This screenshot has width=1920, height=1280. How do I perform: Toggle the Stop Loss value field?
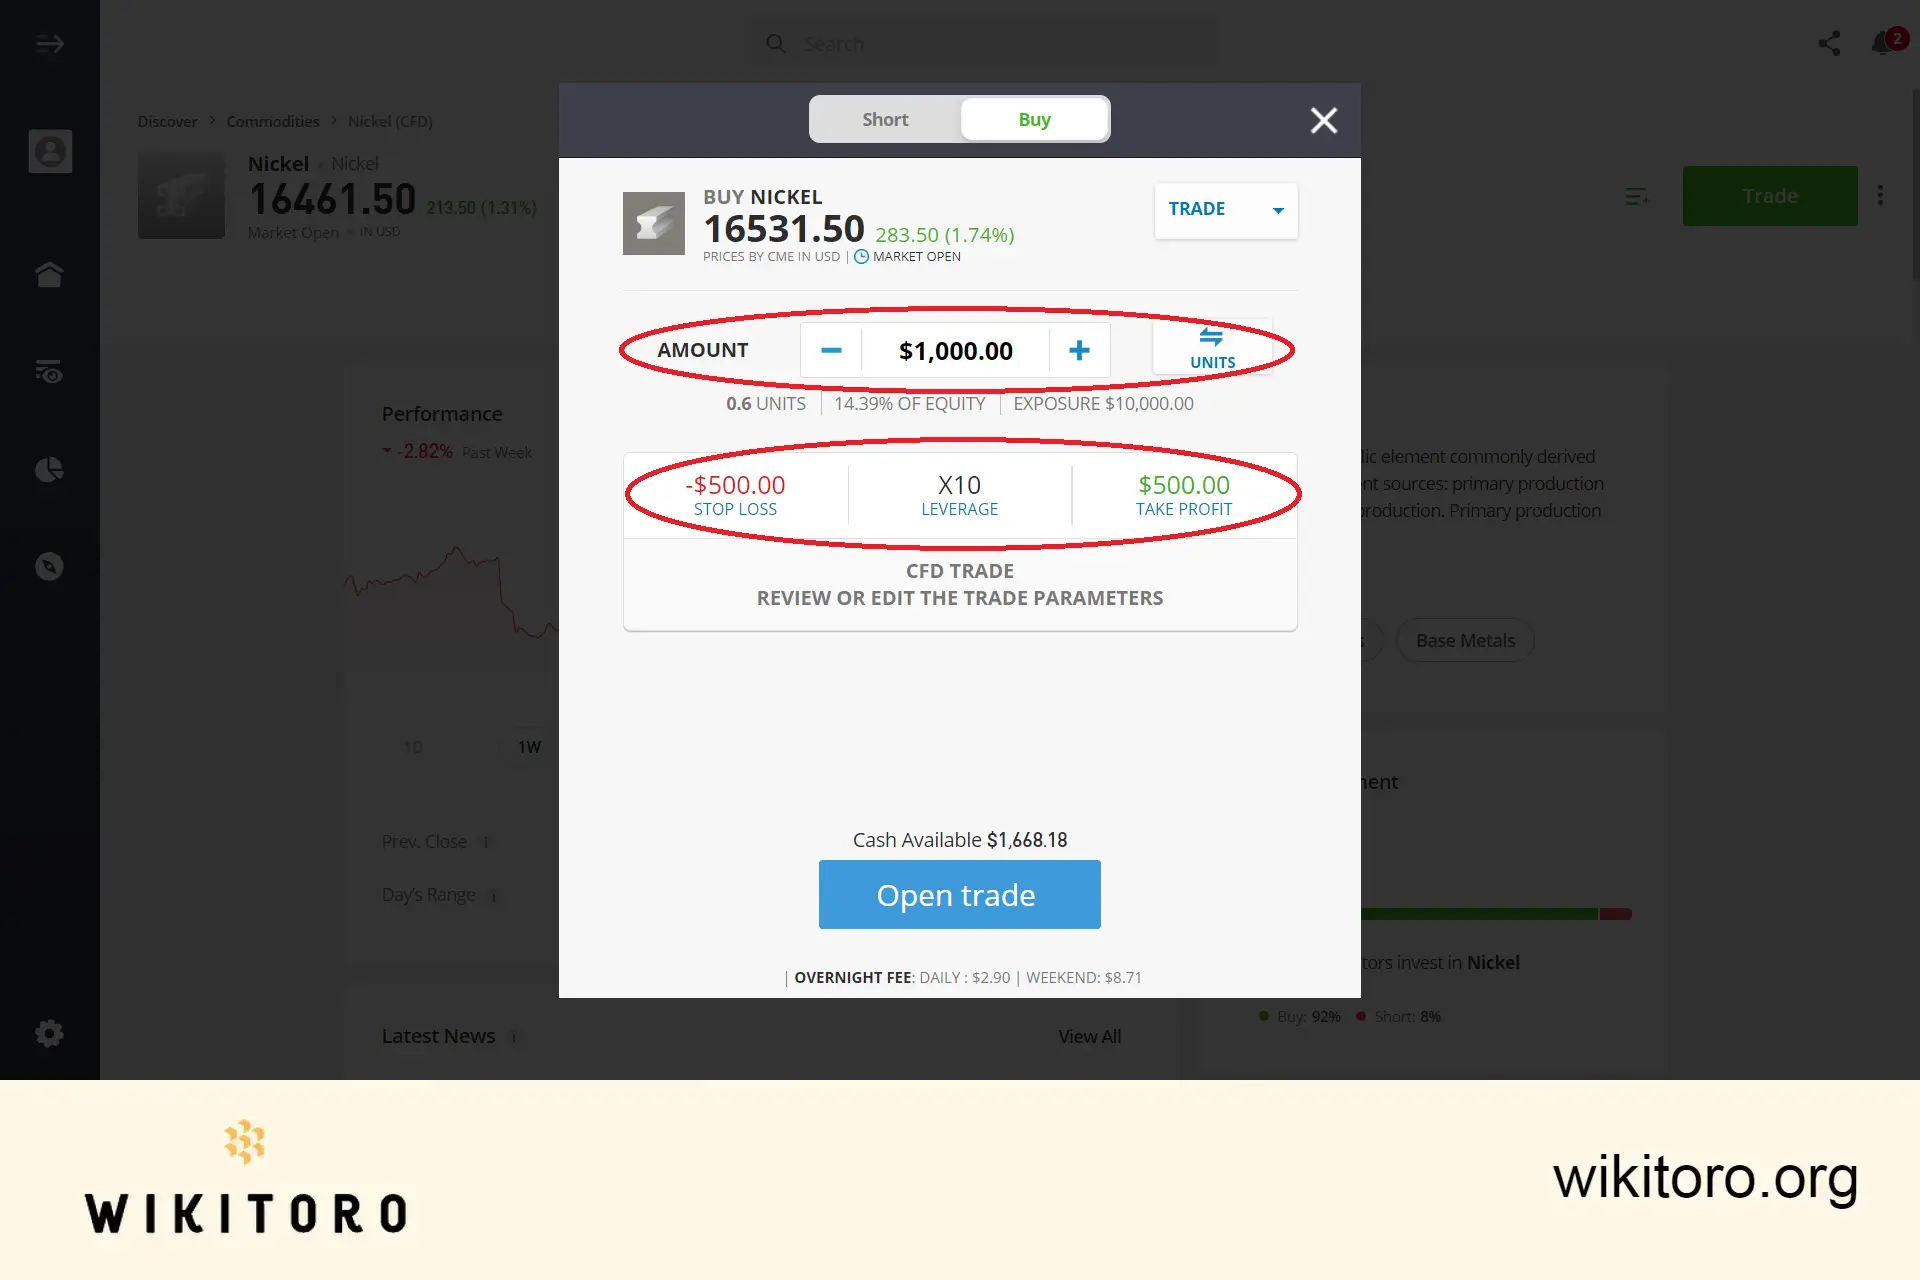coord(734,493)
